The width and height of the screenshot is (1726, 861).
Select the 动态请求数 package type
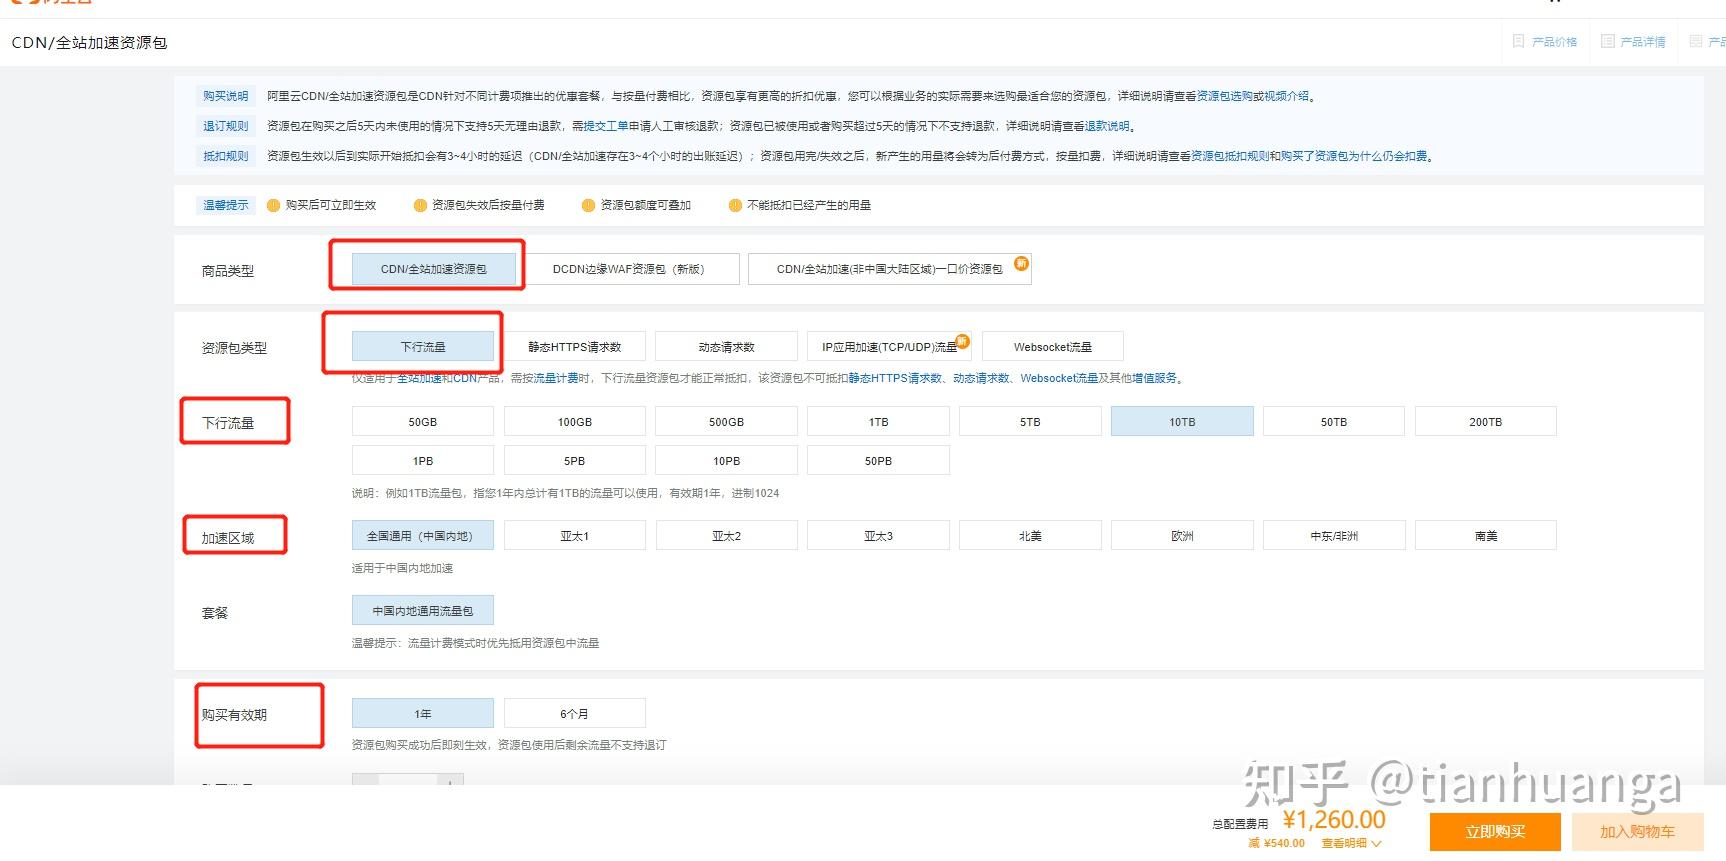point(727,347)
